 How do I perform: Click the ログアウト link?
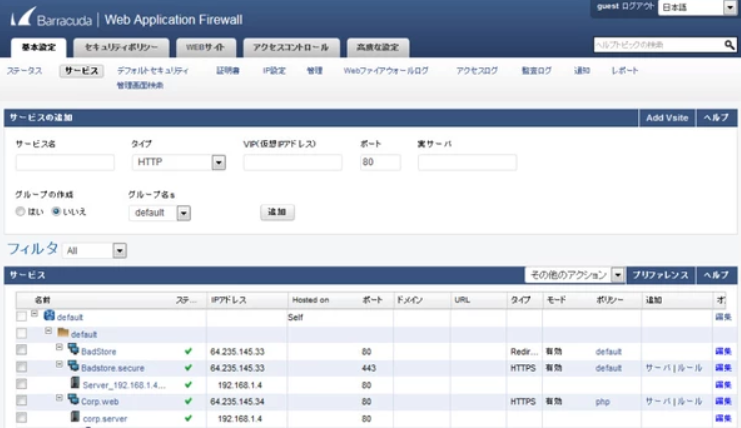[x=638, y=7]
